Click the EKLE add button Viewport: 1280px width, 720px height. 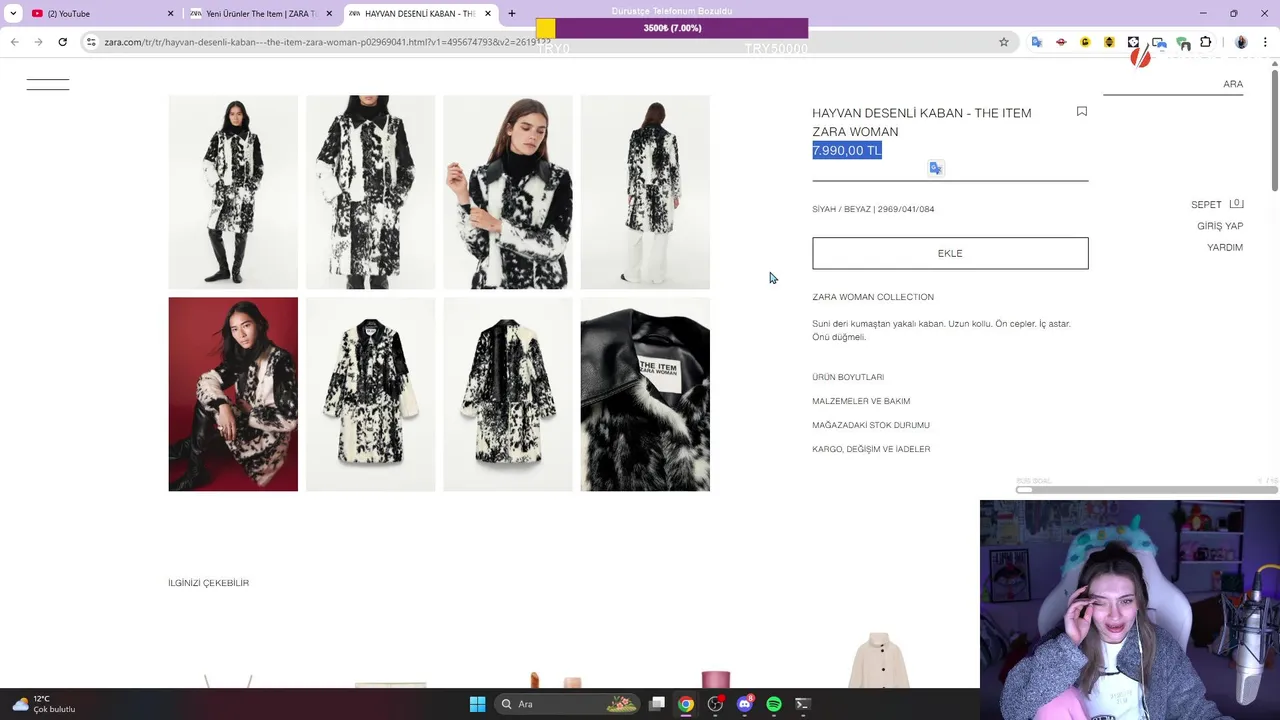pos(950,253)
